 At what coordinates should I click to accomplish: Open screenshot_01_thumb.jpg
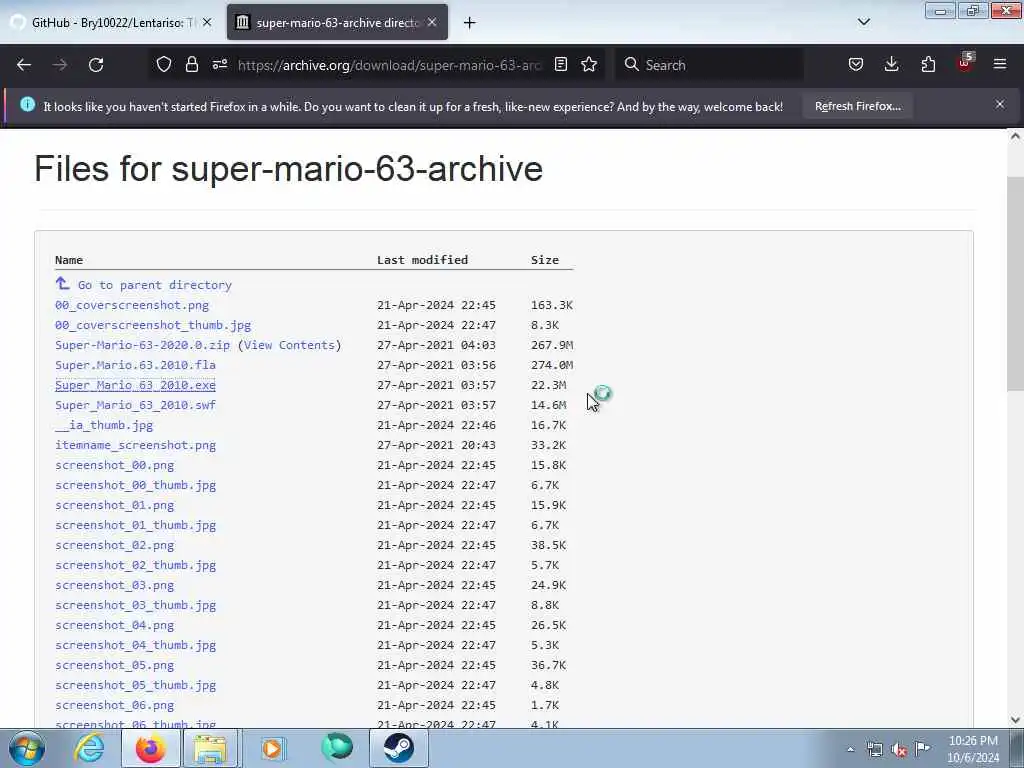[135, 525]
